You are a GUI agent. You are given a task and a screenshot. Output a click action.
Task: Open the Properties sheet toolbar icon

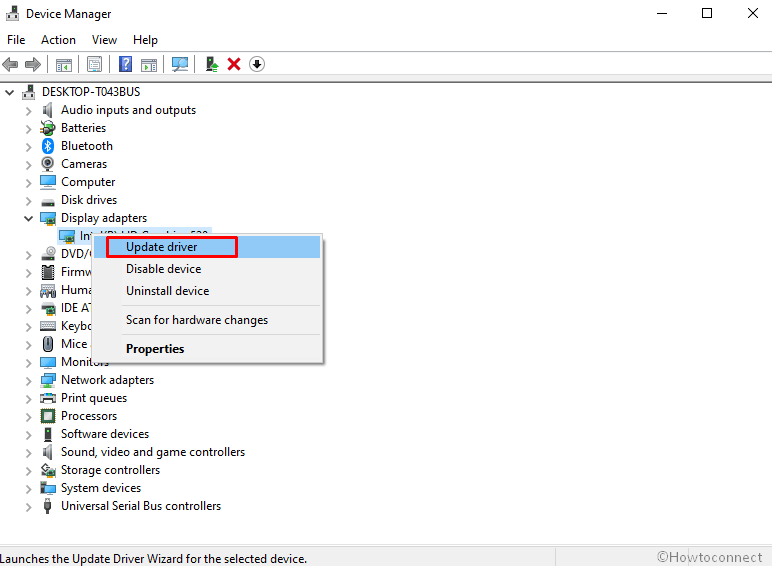click(94, 64)
